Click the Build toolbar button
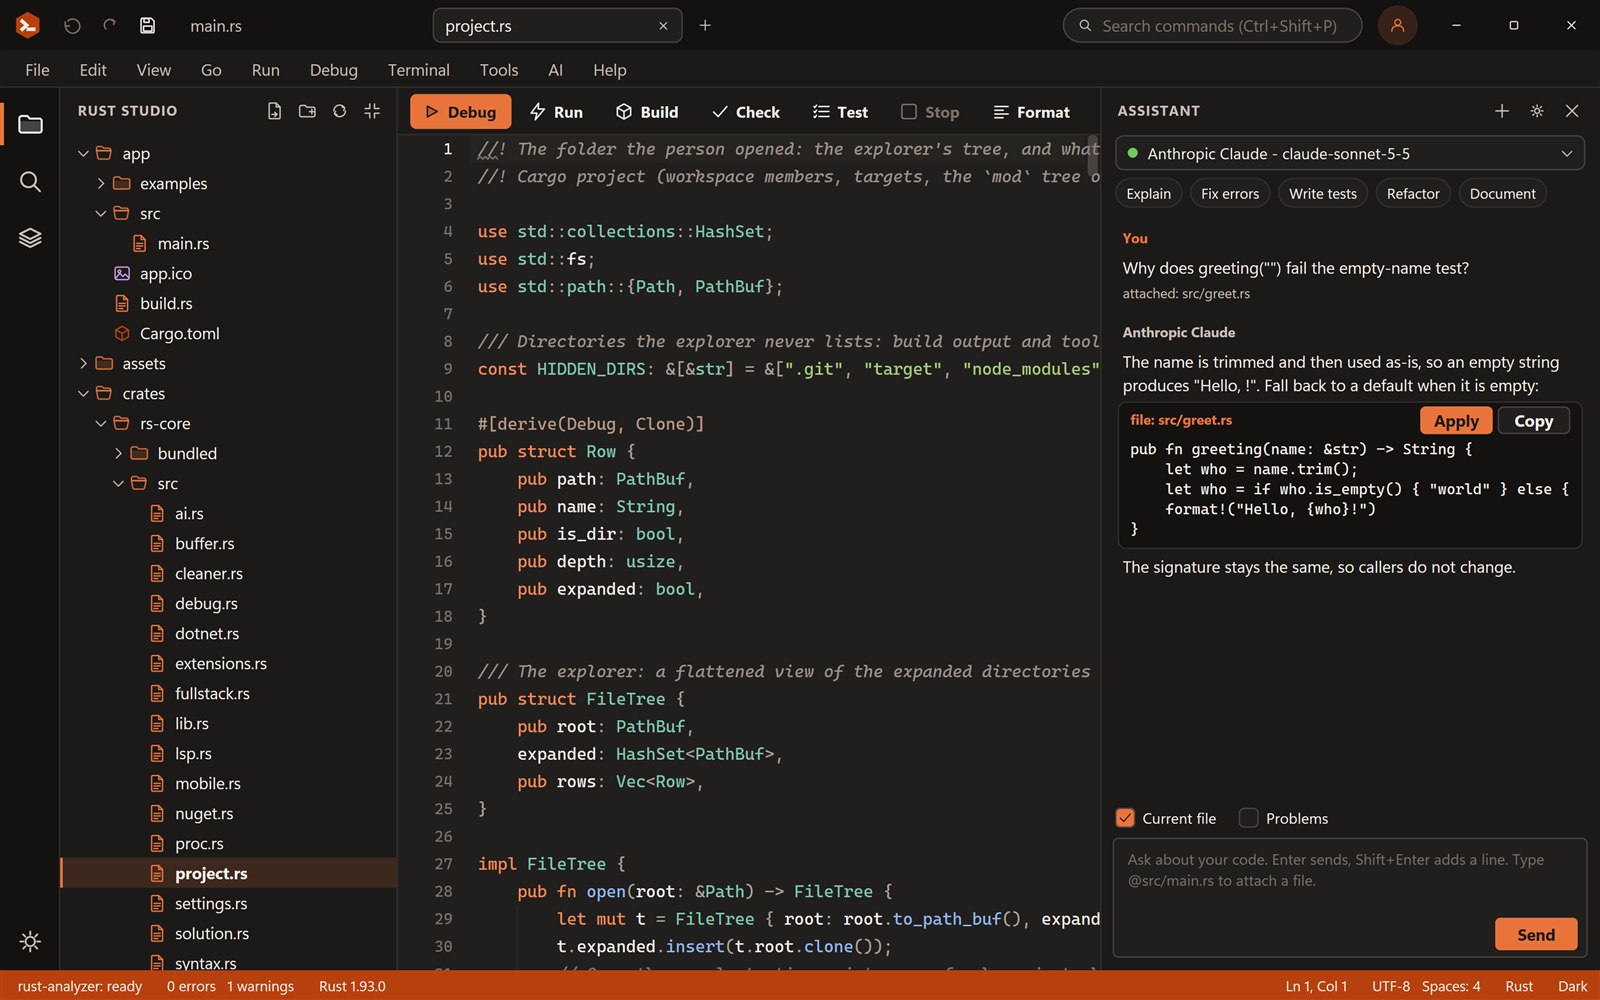This screenshot has width=1600, height=1000. [647, 112]
